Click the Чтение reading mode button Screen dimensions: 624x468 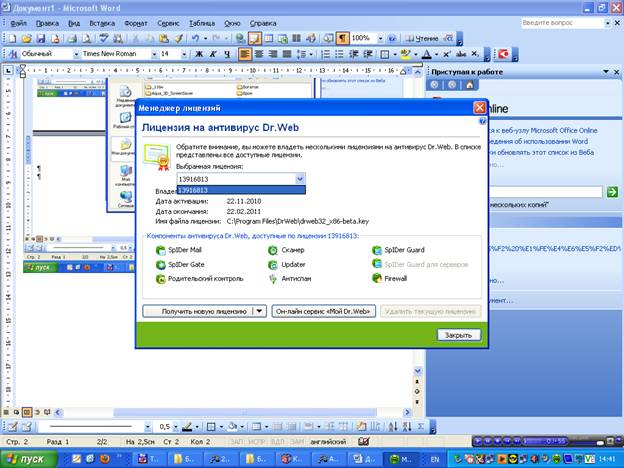(422, 39)
